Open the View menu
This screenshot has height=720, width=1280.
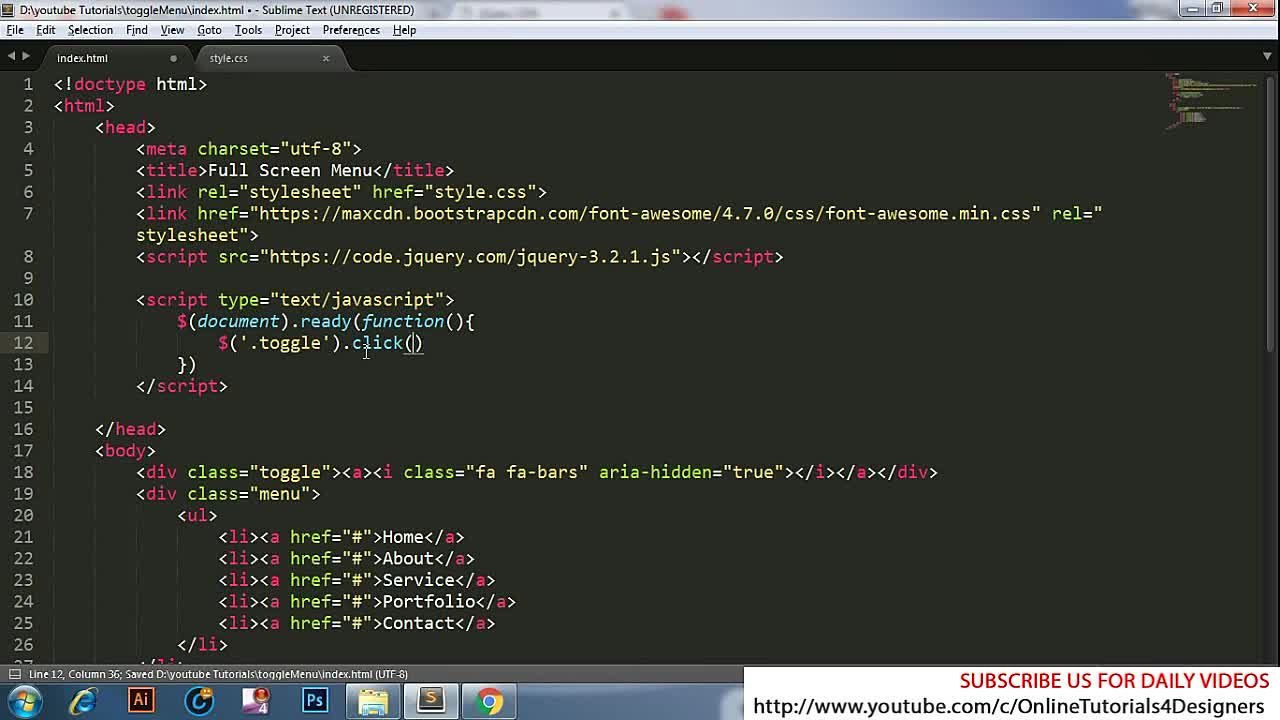(172, 30)
